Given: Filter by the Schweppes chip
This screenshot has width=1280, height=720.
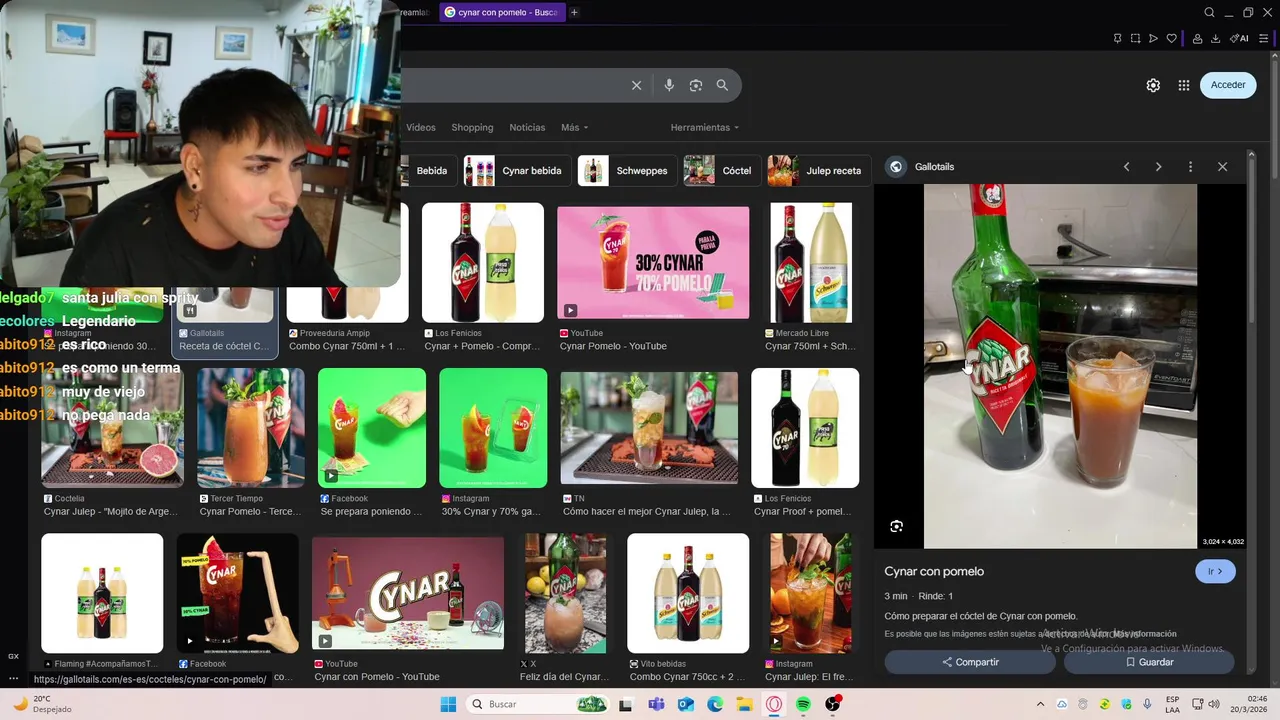Looking at the screenshot, I should 626,171.
